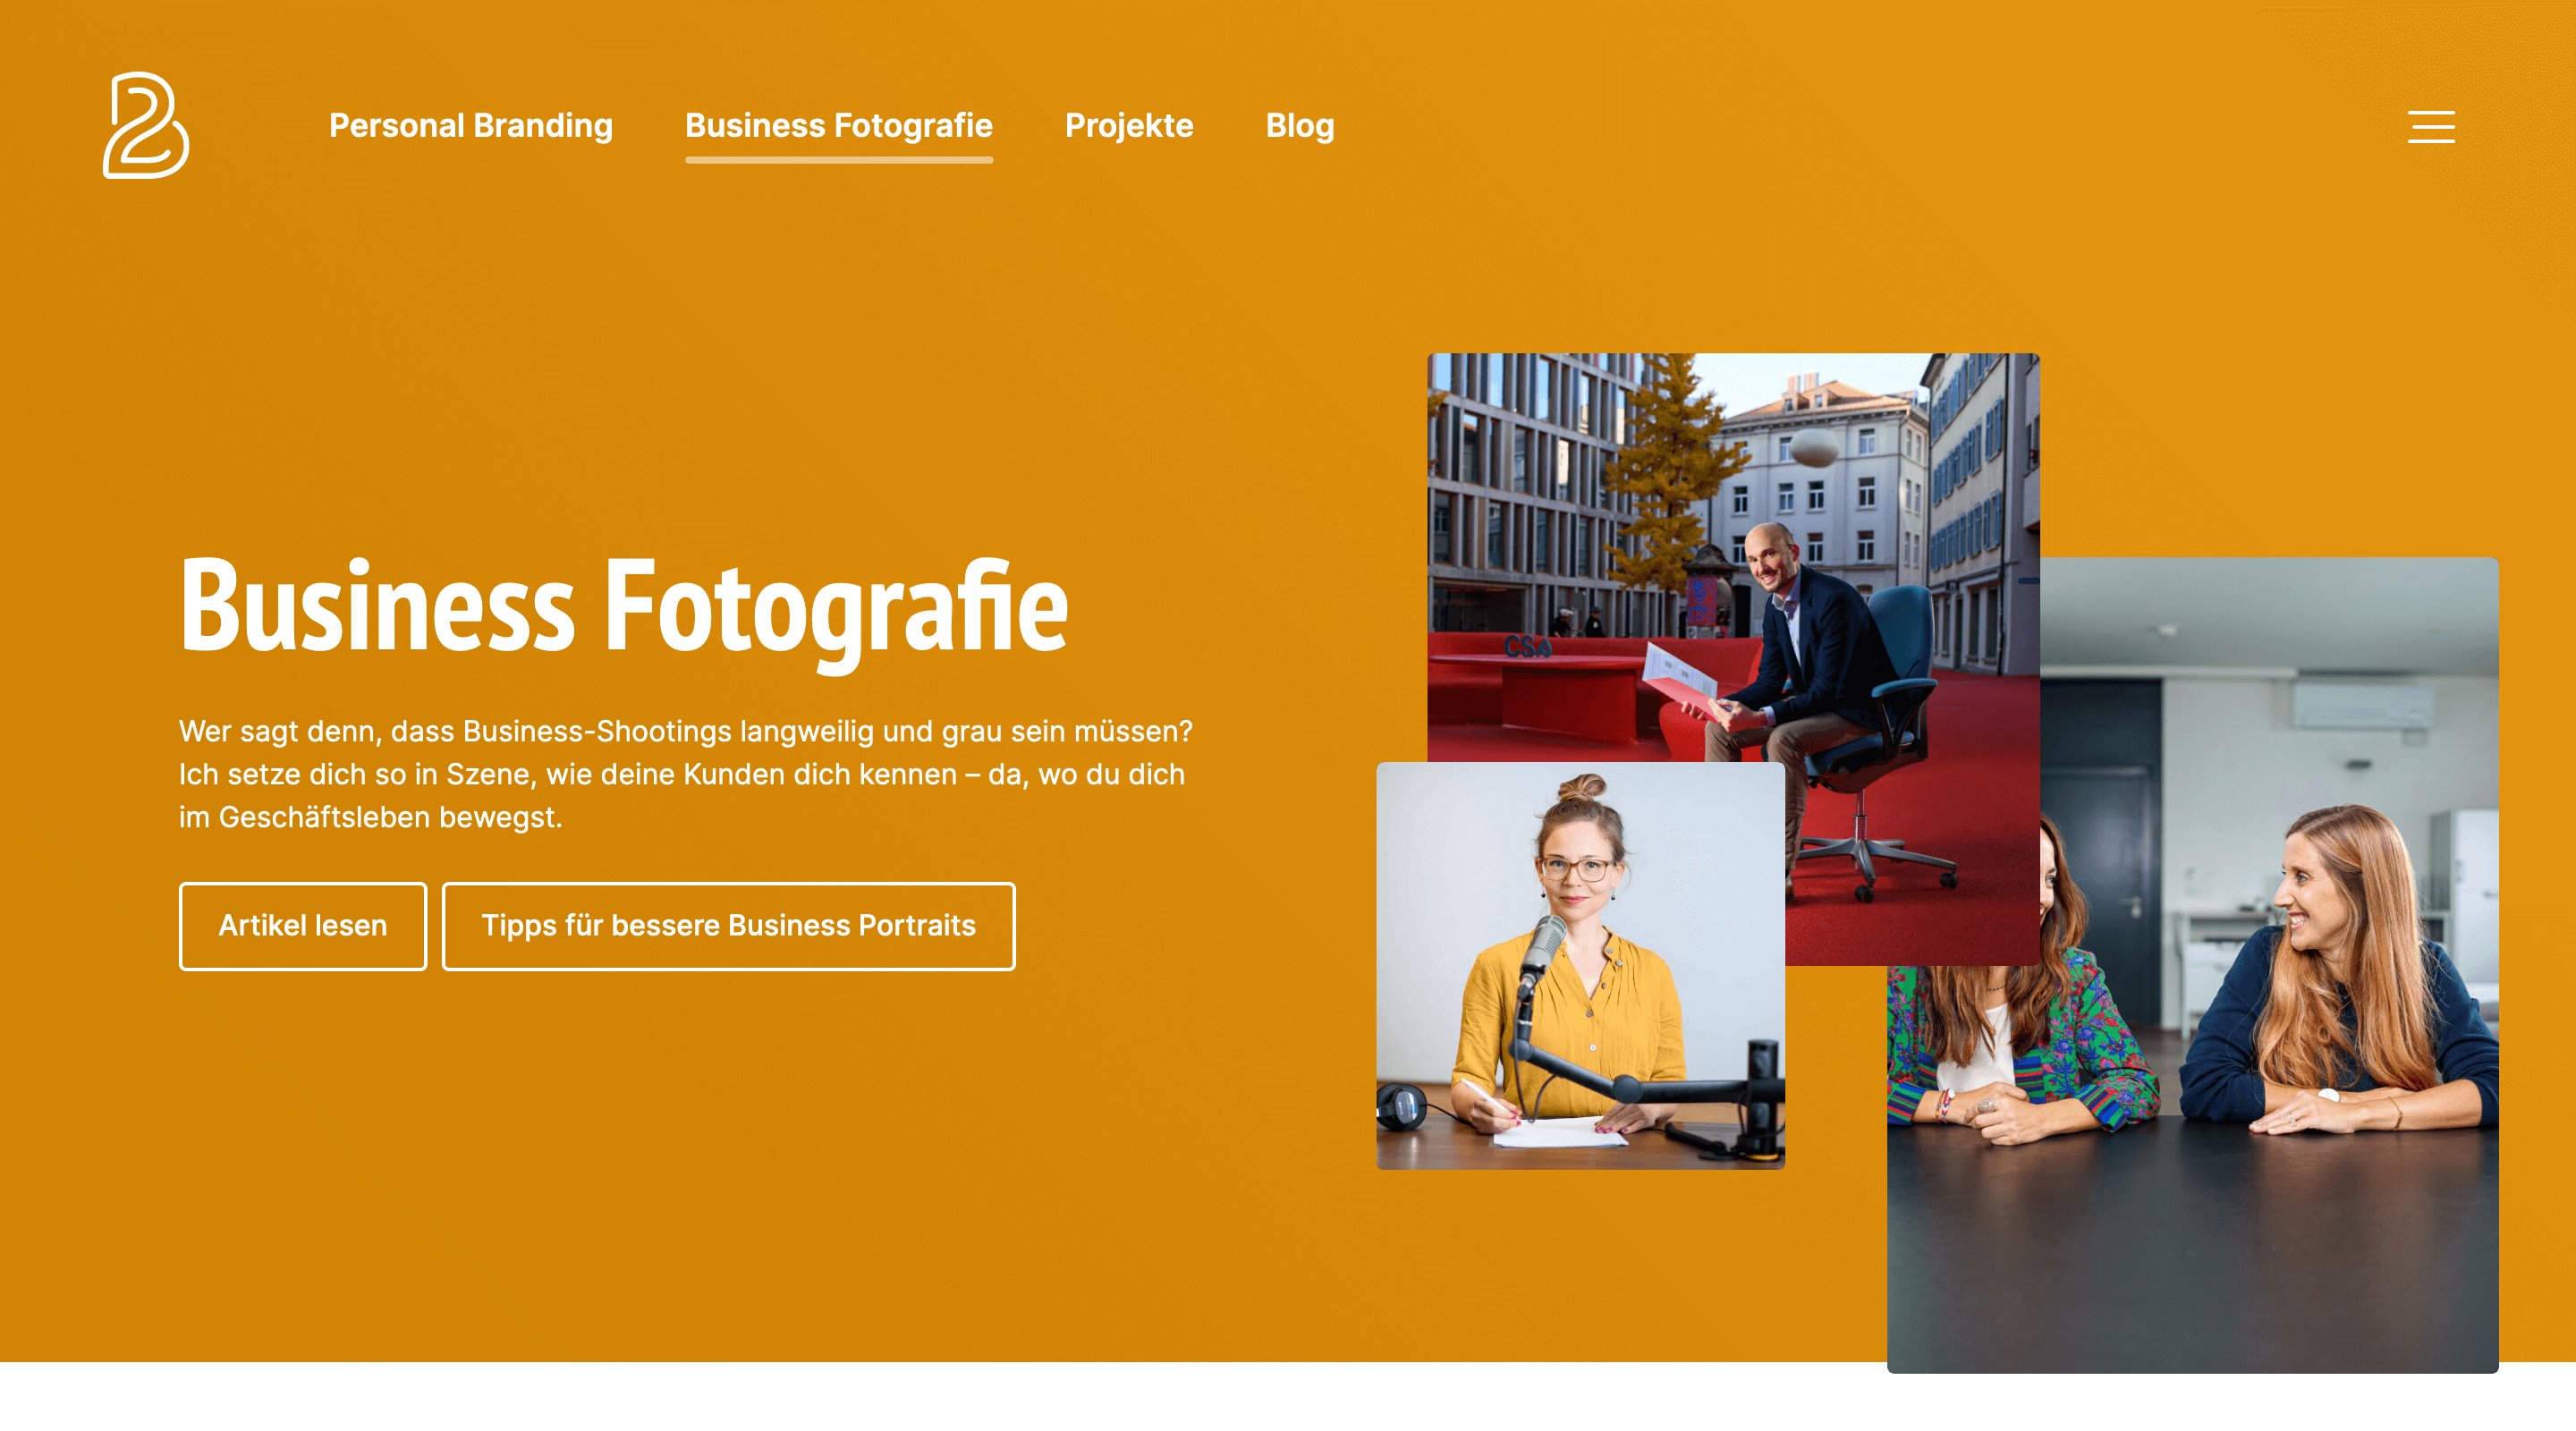2576x1431 pixels.
Task: Navigate to Projekte
Action: pos(1130,126)
